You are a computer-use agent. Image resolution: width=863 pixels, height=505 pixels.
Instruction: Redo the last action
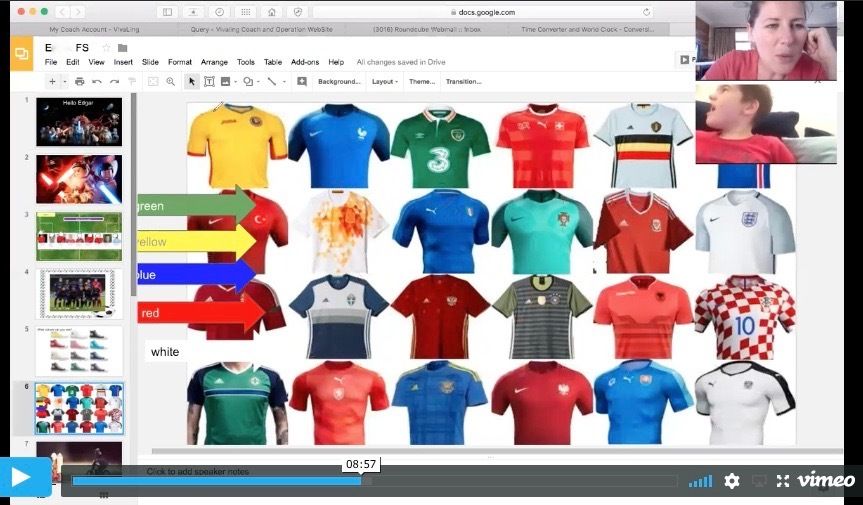pos(114,81)
